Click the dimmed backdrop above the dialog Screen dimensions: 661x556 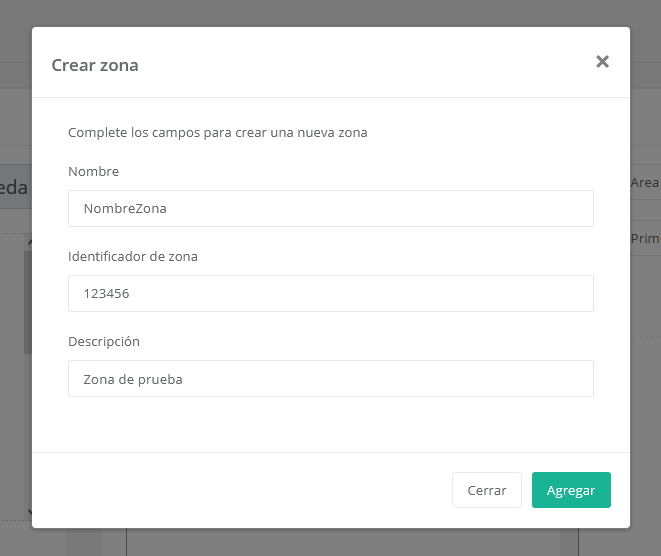[x=330, y=12]
